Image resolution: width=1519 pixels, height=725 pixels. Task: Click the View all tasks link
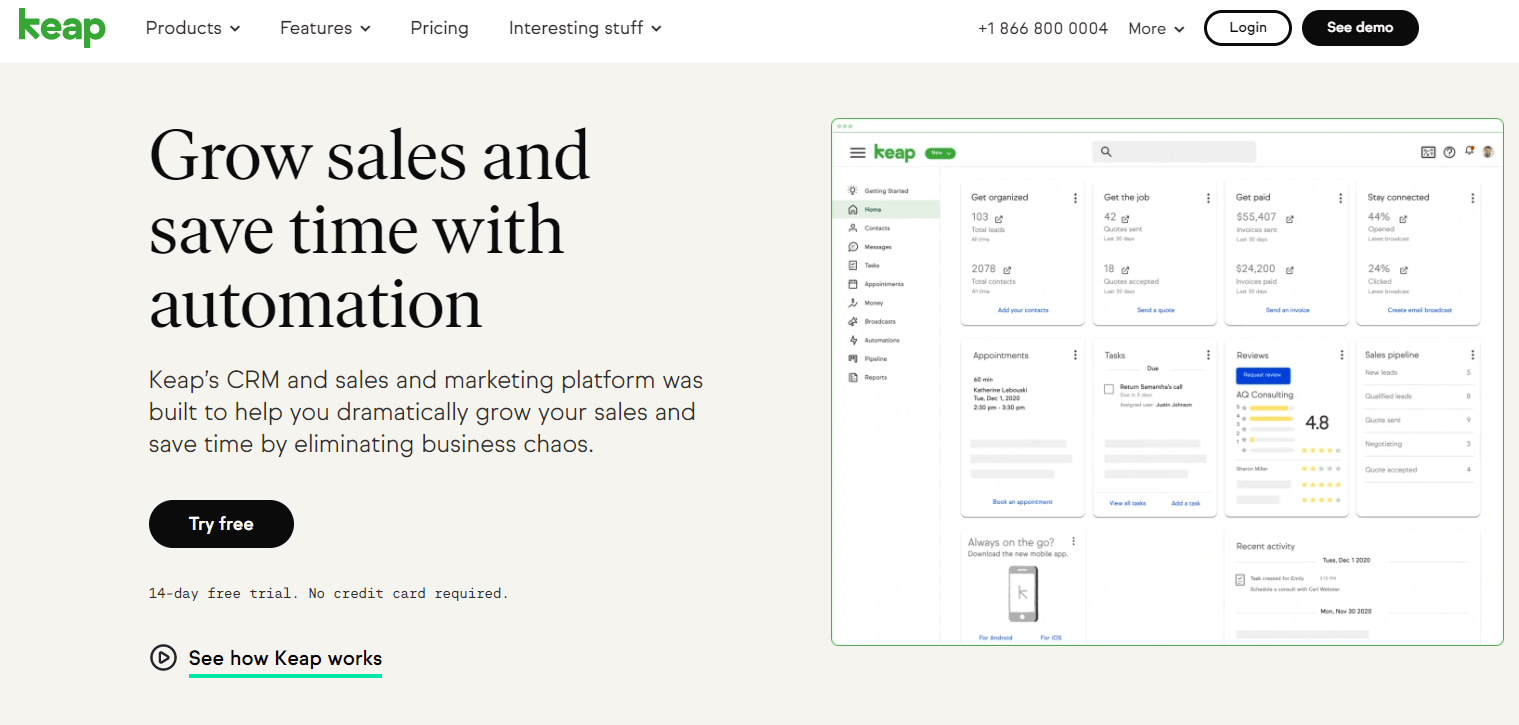point(1128,503)
